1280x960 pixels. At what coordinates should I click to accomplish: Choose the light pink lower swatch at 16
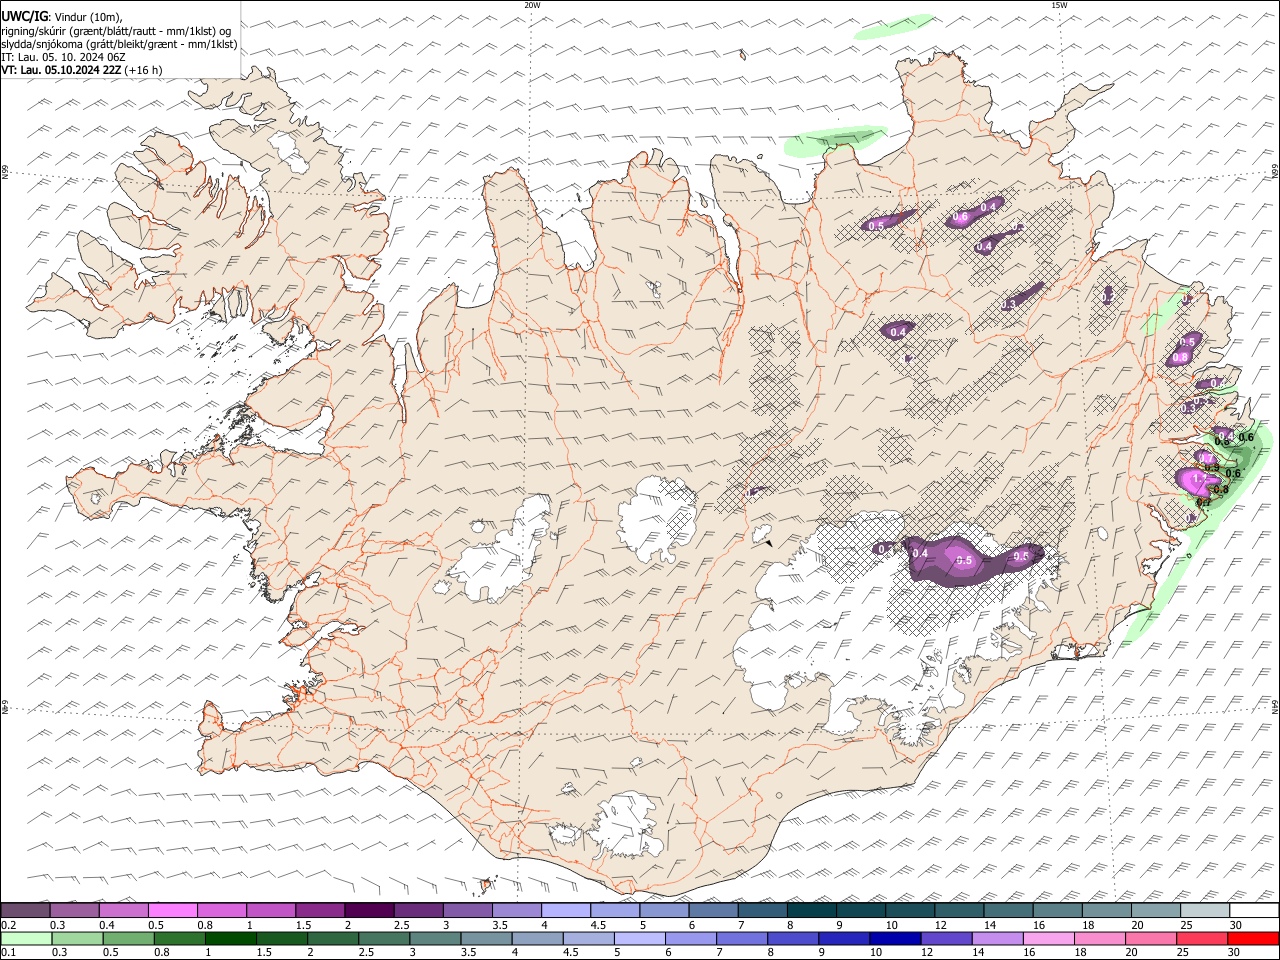click(1048, 939)
